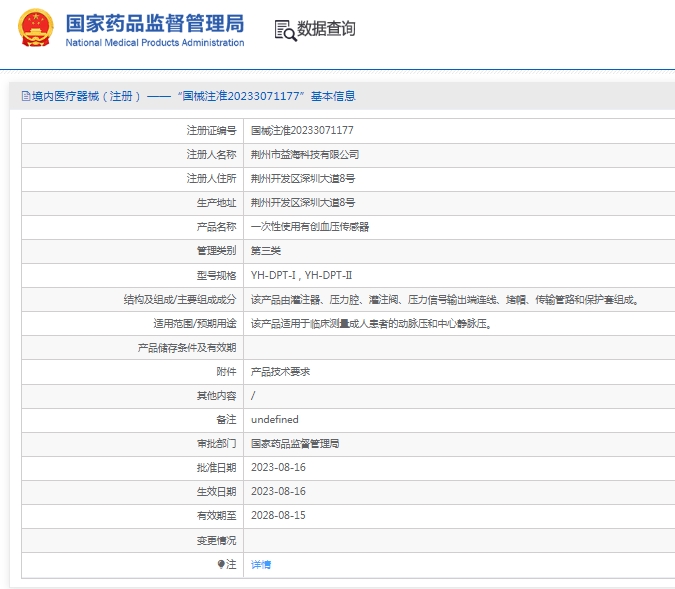This screenshot has width=675, height=589.
Task: Click the 结构及组成/主要组成成分 label
Action: (x=180, y=299)
